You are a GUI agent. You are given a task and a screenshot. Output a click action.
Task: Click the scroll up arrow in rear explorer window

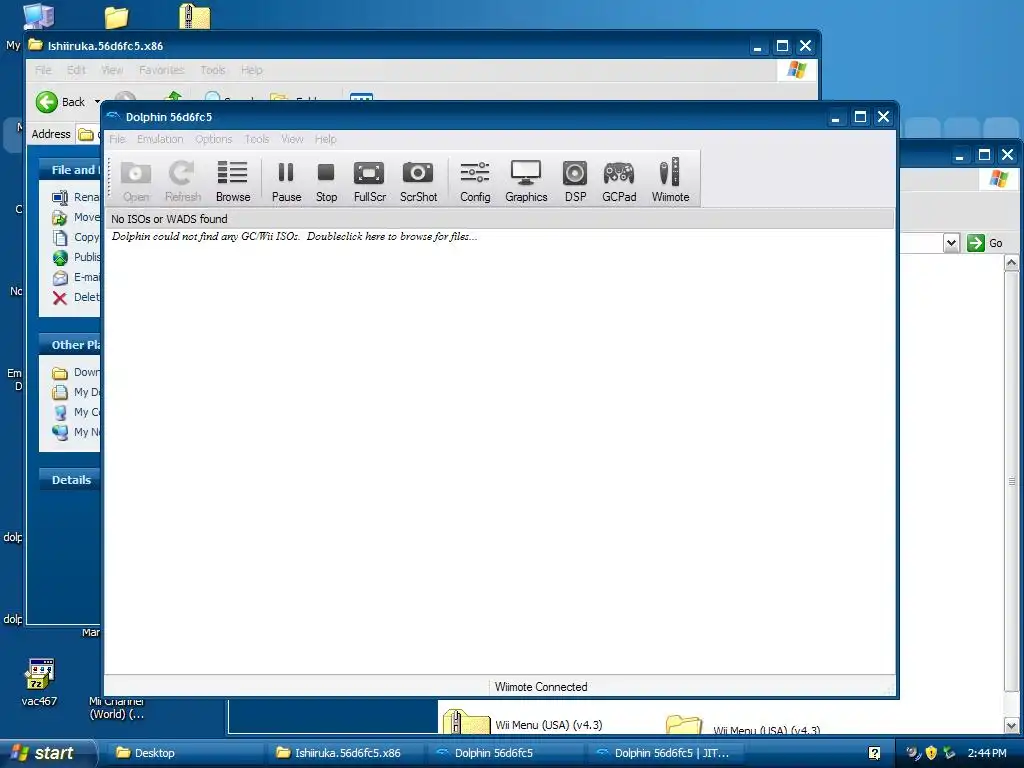(1012, 263)
